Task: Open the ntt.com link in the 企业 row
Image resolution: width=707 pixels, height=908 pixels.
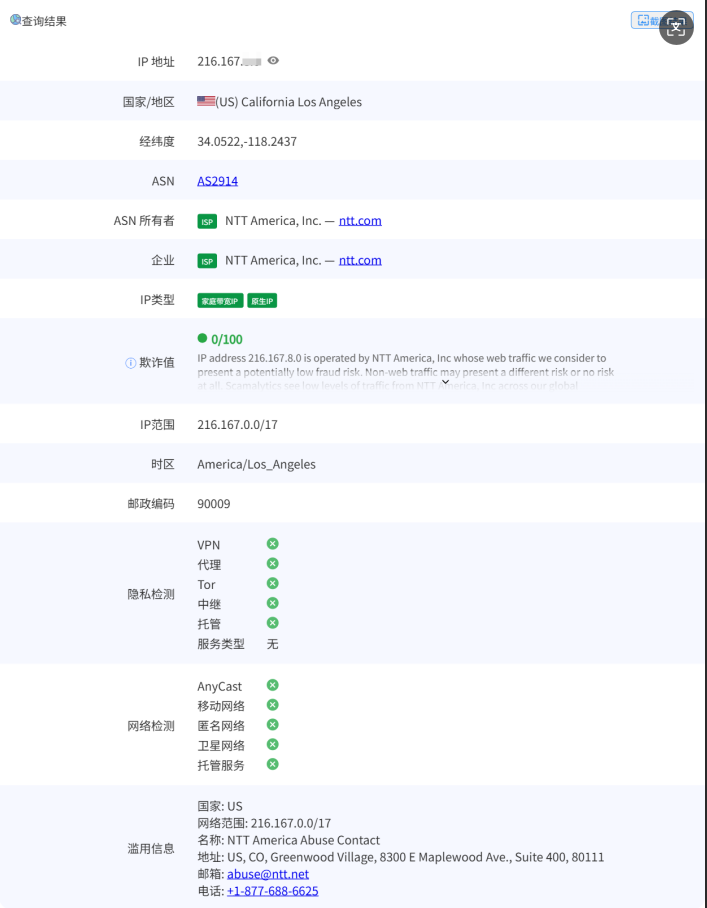Action: [360, 260]
